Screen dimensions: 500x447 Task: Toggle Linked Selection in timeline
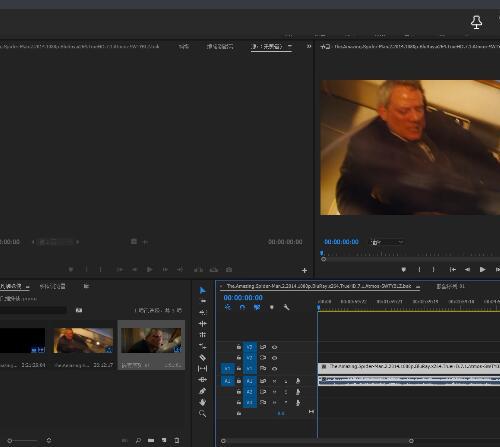(257, 307)
